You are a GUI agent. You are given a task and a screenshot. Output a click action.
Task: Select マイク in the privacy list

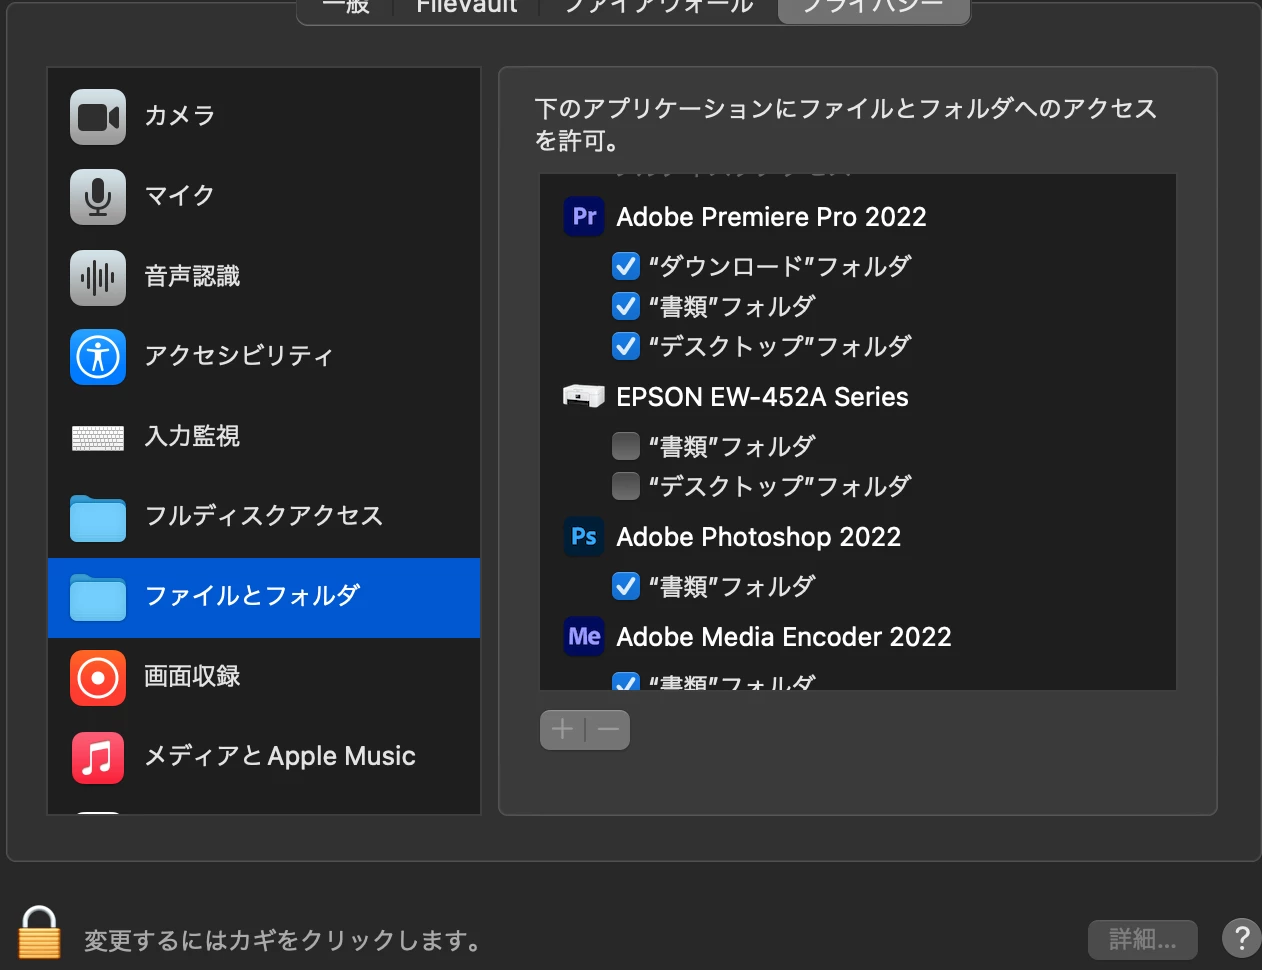[264, 197]
